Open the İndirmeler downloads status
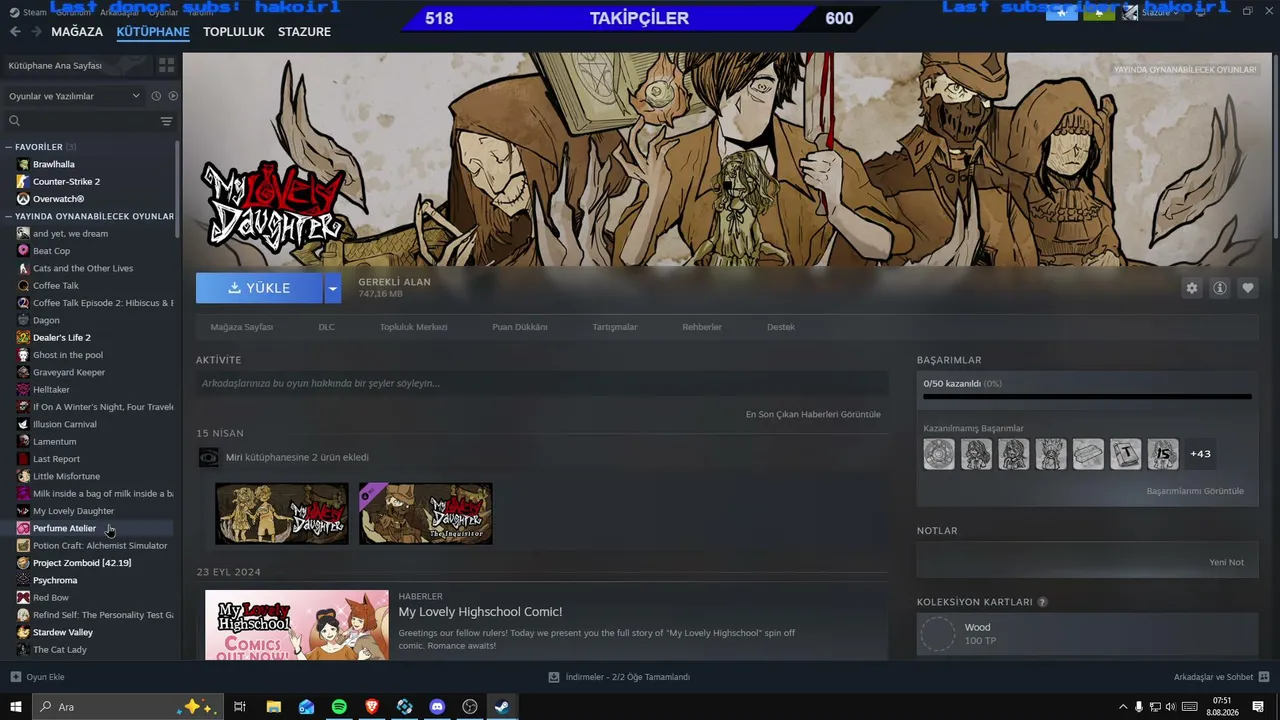The image size is (1280, 720). (619, 677)
